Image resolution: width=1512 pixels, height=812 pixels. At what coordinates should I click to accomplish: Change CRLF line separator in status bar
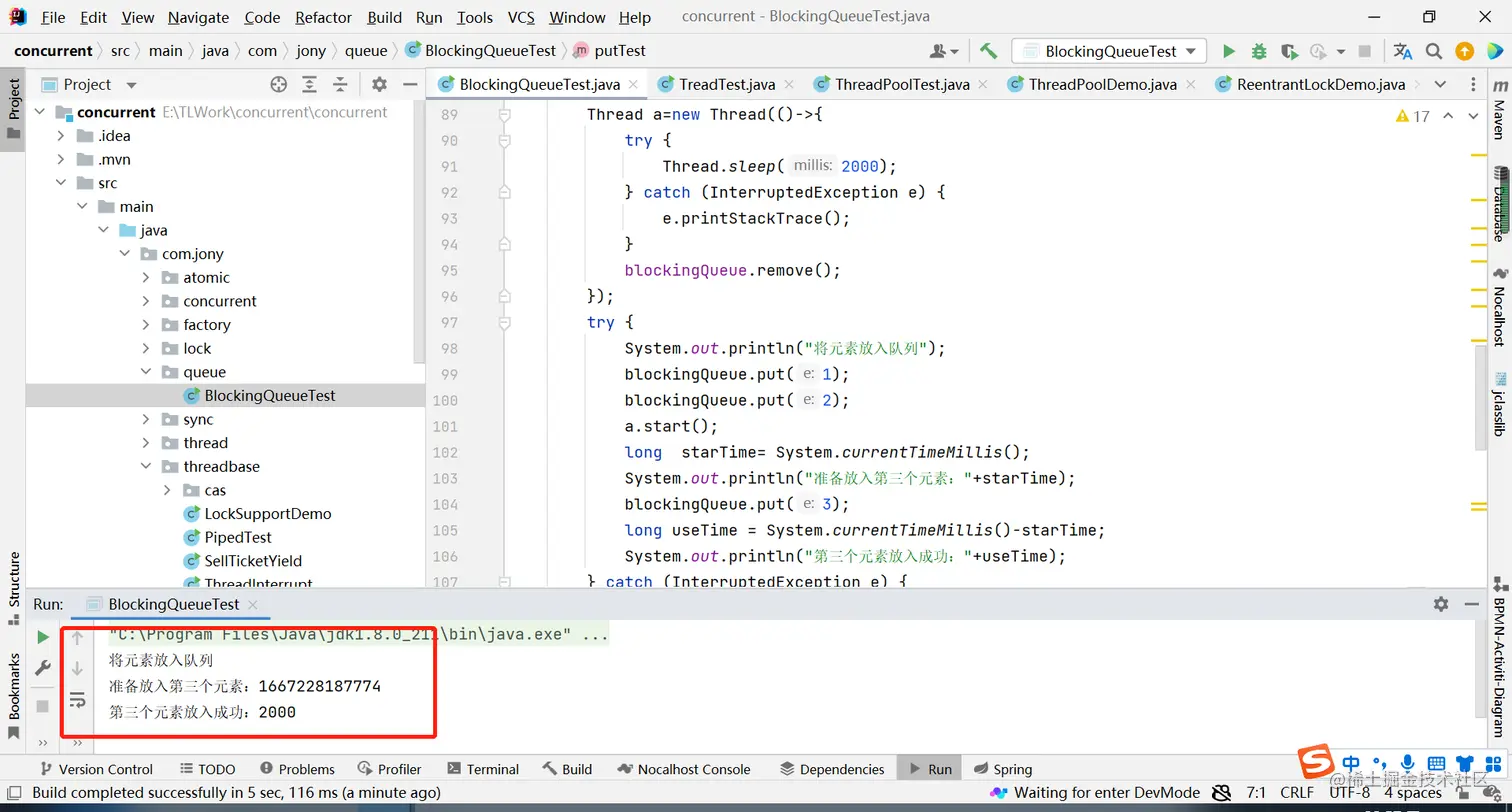1297,793
